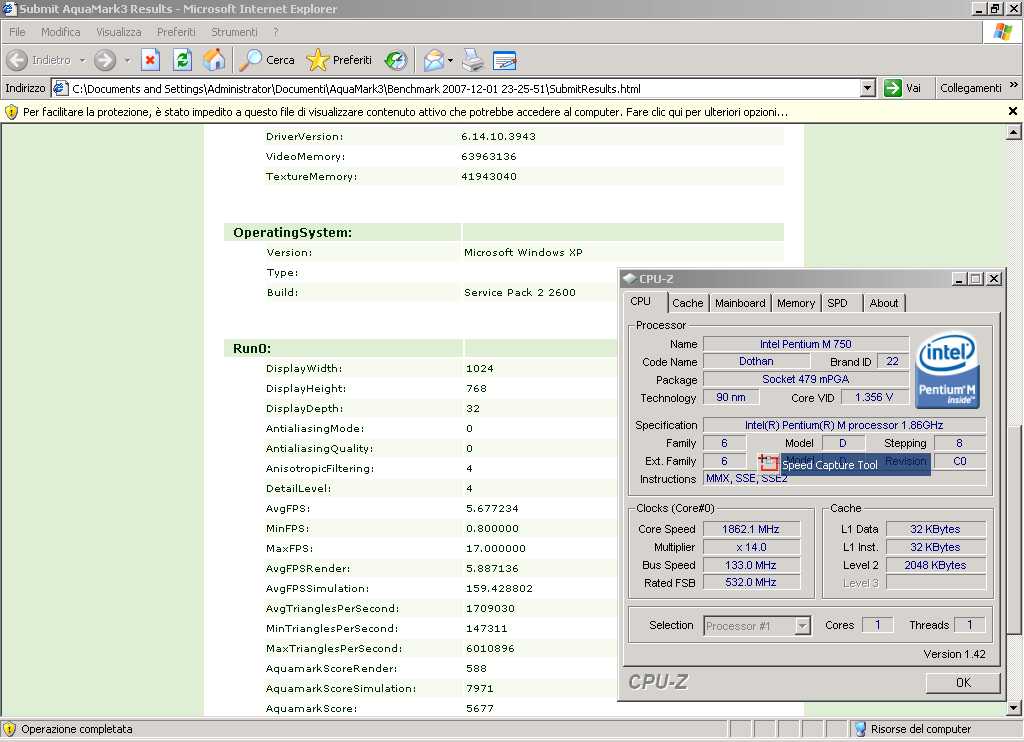Expand the forward button history dropdown

click(127, 60)
